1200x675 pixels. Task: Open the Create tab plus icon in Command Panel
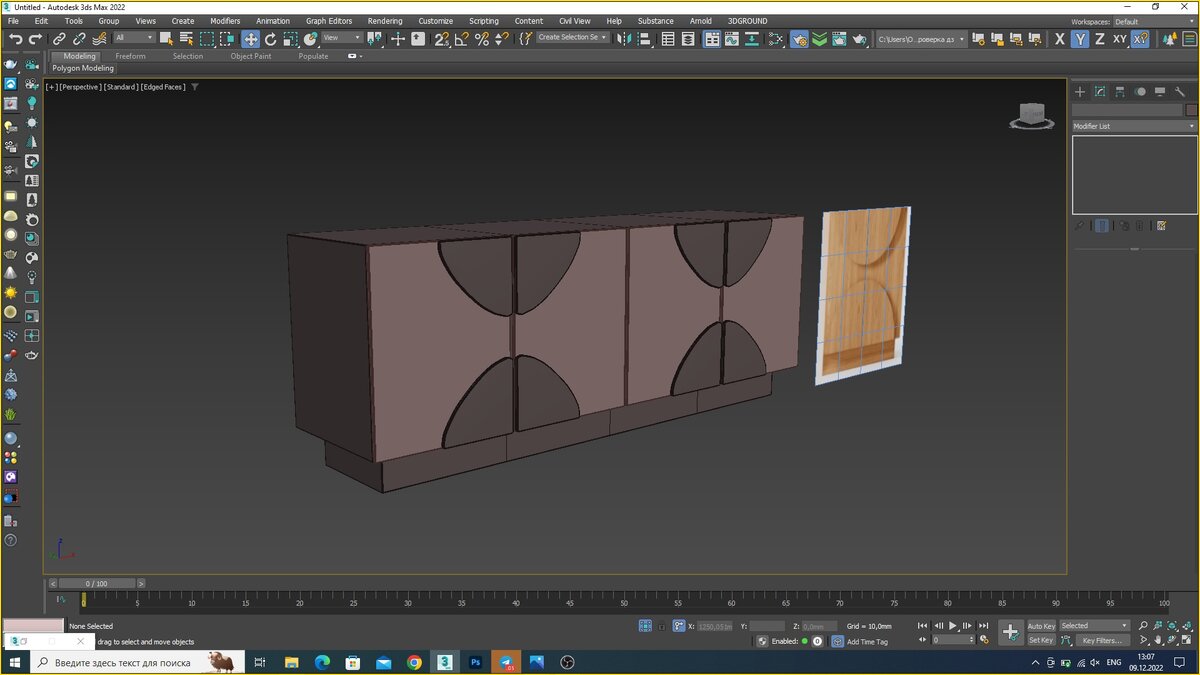[x=1080, y=91]
